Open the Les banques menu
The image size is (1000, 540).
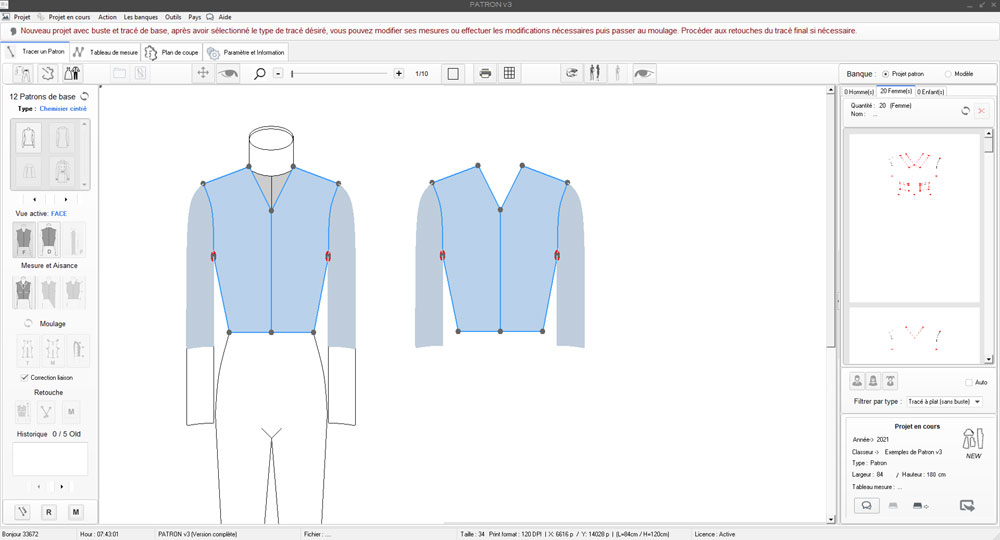(141, 17)
